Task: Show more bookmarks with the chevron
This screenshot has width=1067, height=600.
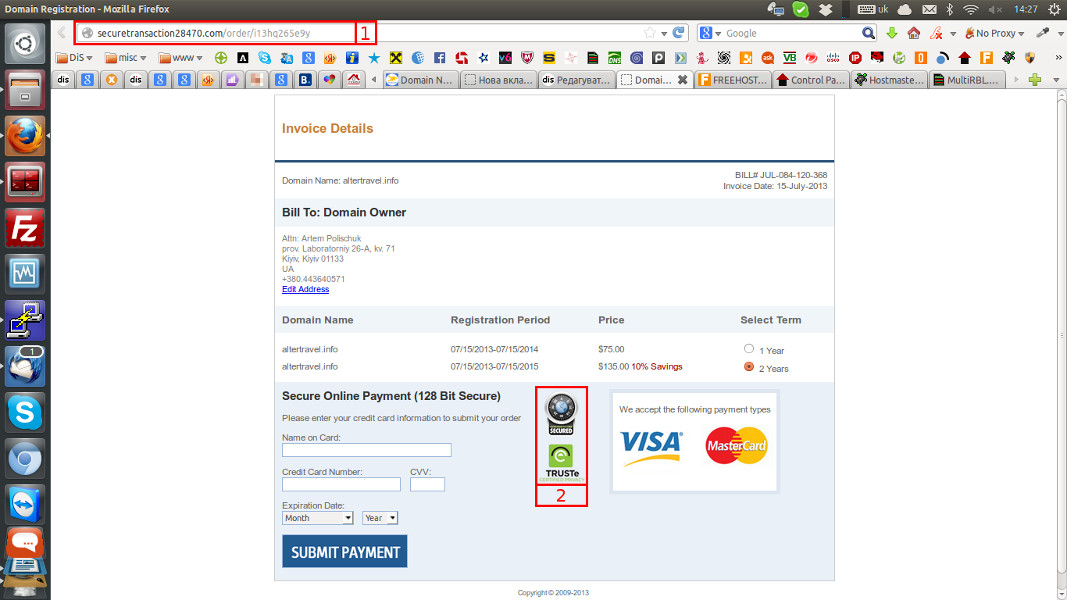Action: click(x=1058, y=58)
